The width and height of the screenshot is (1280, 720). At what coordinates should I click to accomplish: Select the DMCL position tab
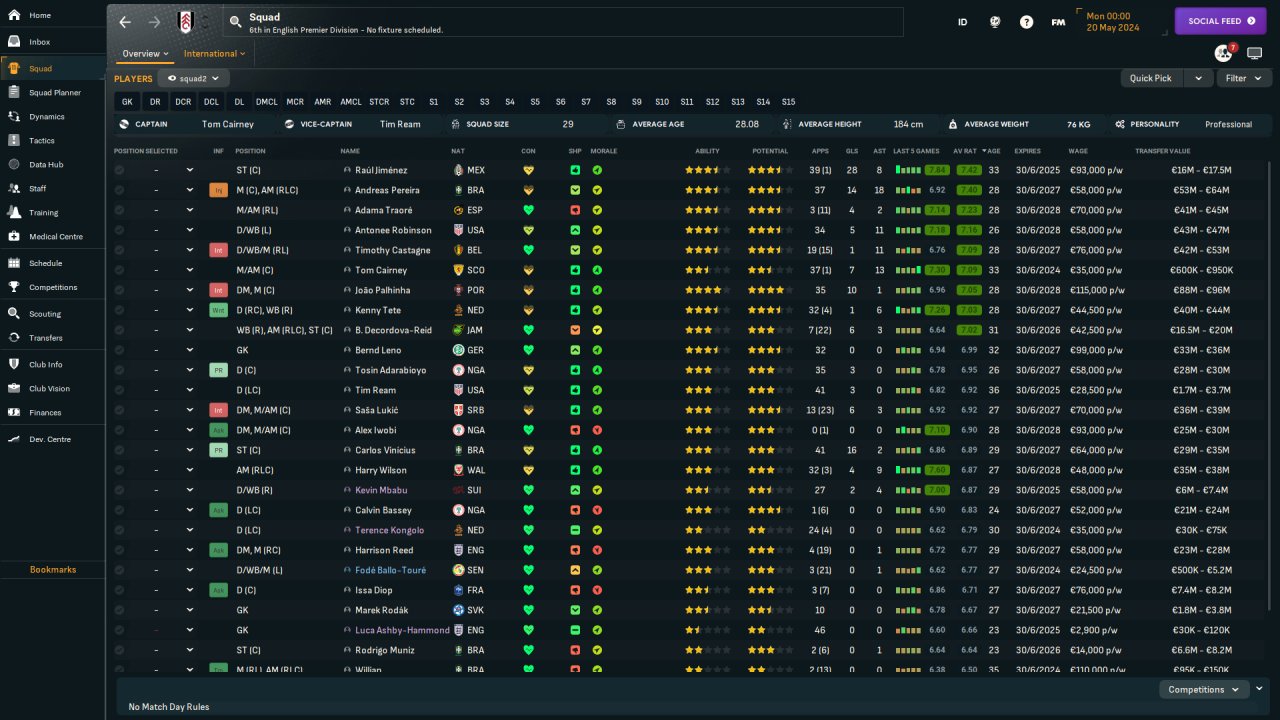(x=266, y=102)
